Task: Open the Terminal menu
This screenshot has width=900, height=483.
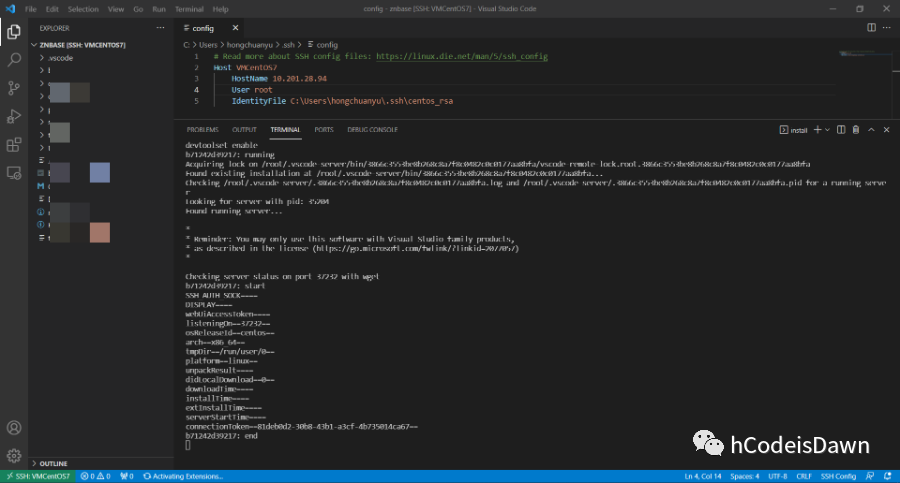Action: coord(189,9)
